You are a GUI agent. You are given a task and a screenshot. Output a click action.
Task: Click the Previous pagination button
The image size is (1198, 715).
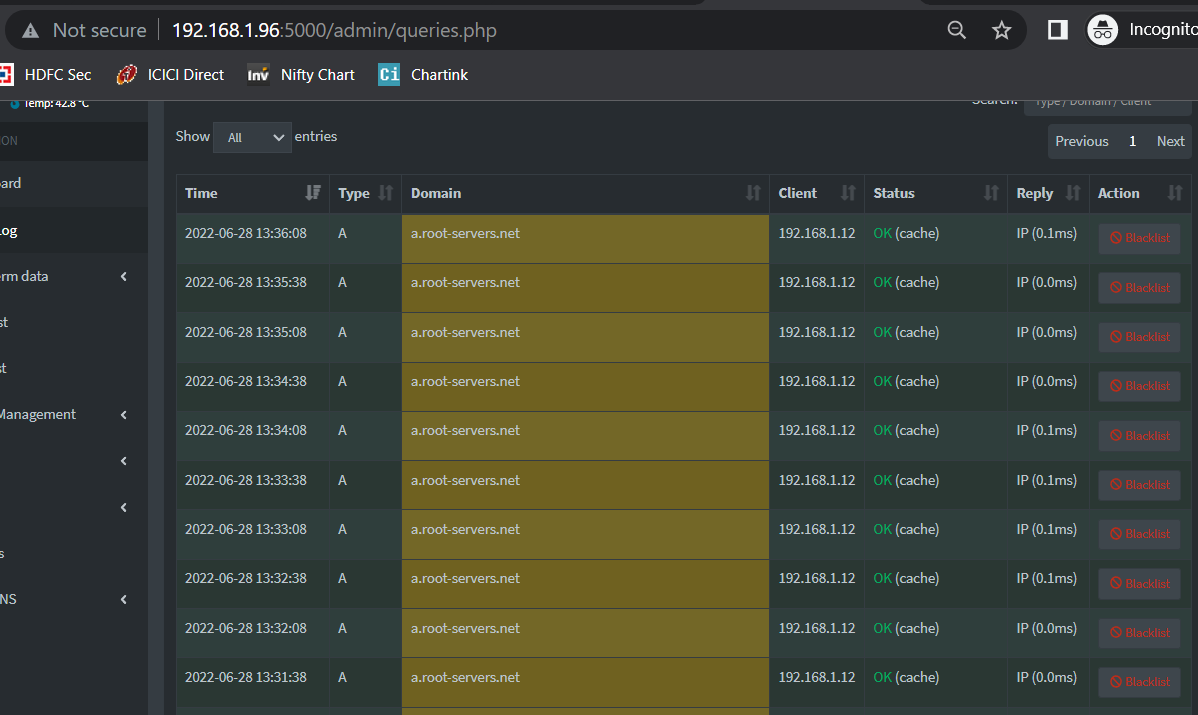click(1081, 141)
